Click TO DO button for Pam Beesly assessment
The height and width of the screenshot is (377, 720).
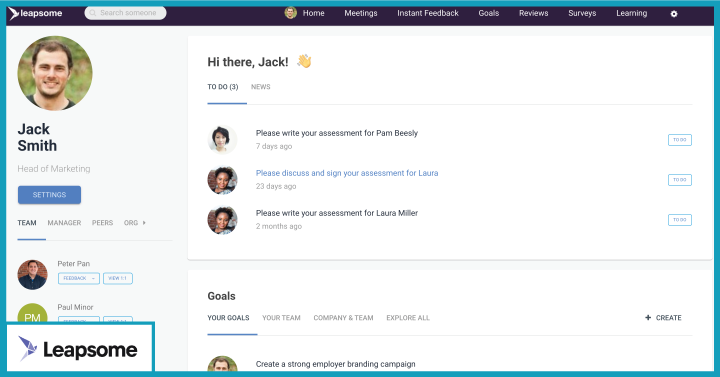680,140
